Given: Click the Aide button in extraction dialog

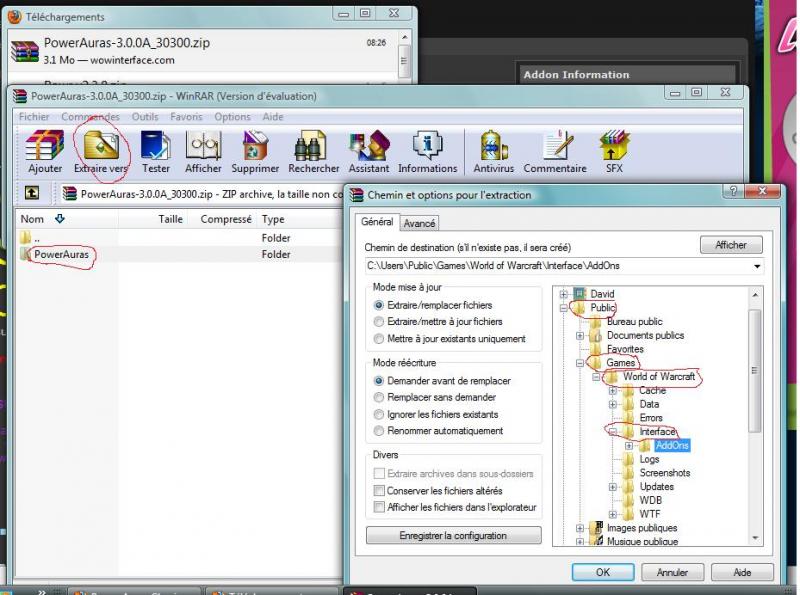Looking at the screenshot, I should (742, 572).
